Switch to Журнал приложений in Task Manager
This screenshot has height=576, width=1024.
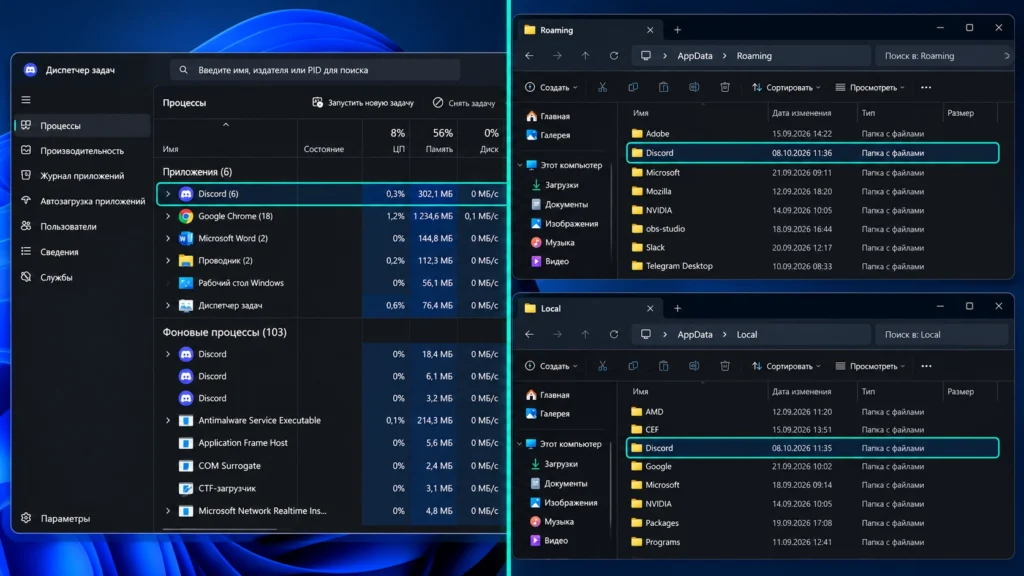pos(82,176)
